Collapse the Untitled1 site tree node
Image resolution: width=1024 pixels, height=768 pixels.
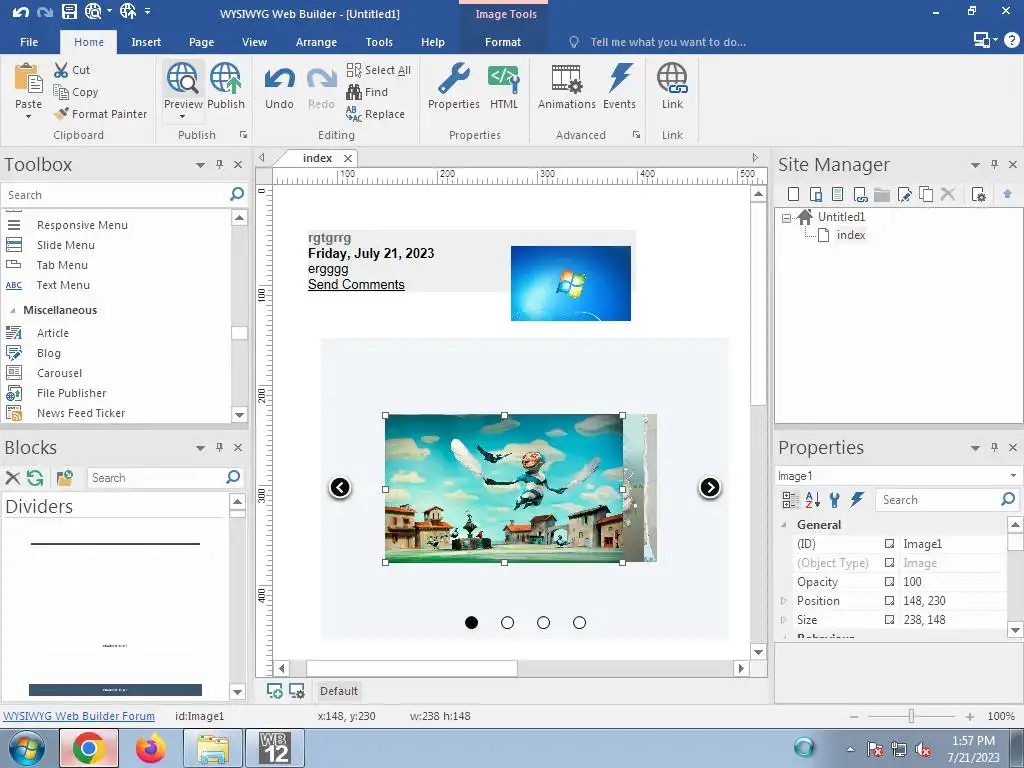pos(786,217)
